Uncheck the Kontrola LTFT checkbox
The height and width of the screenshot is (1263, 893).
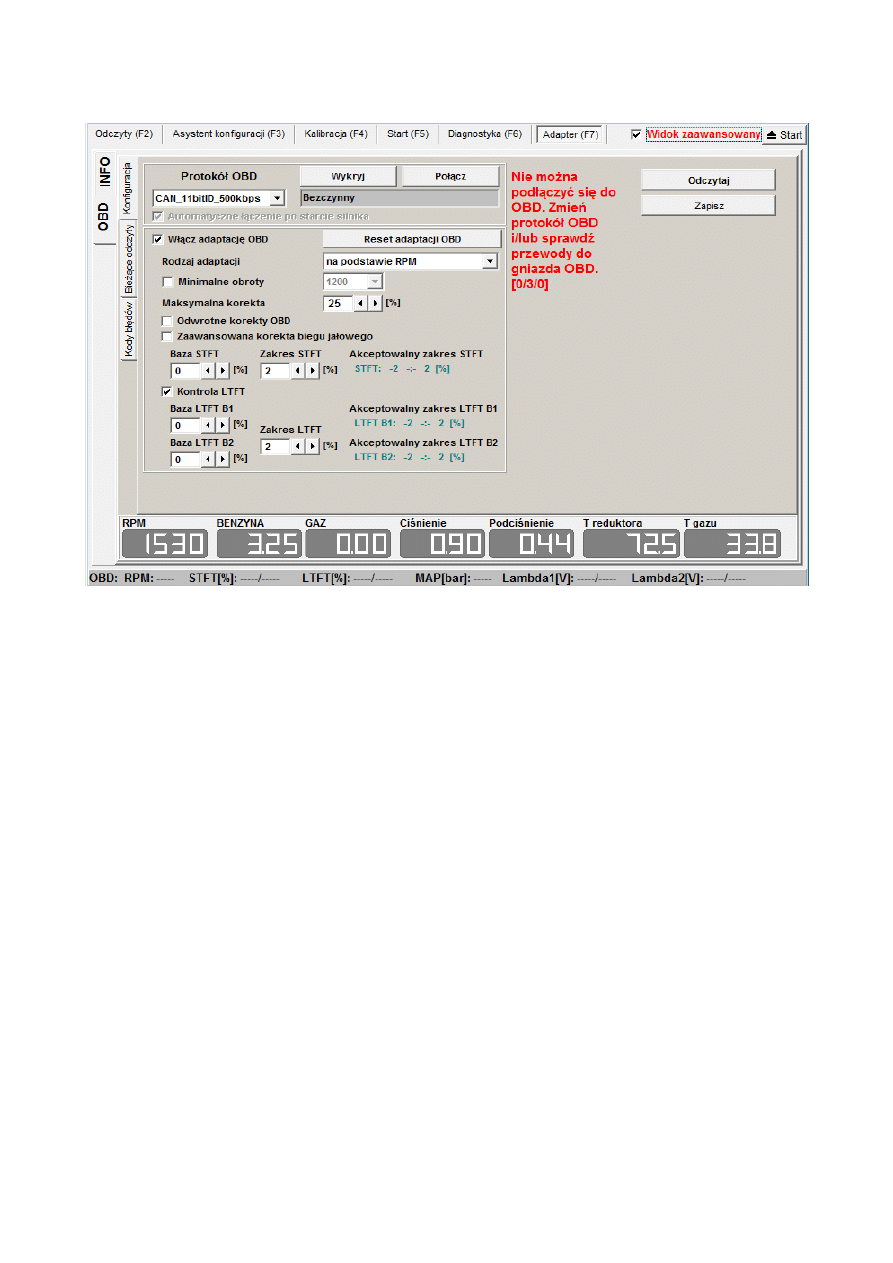168,392
